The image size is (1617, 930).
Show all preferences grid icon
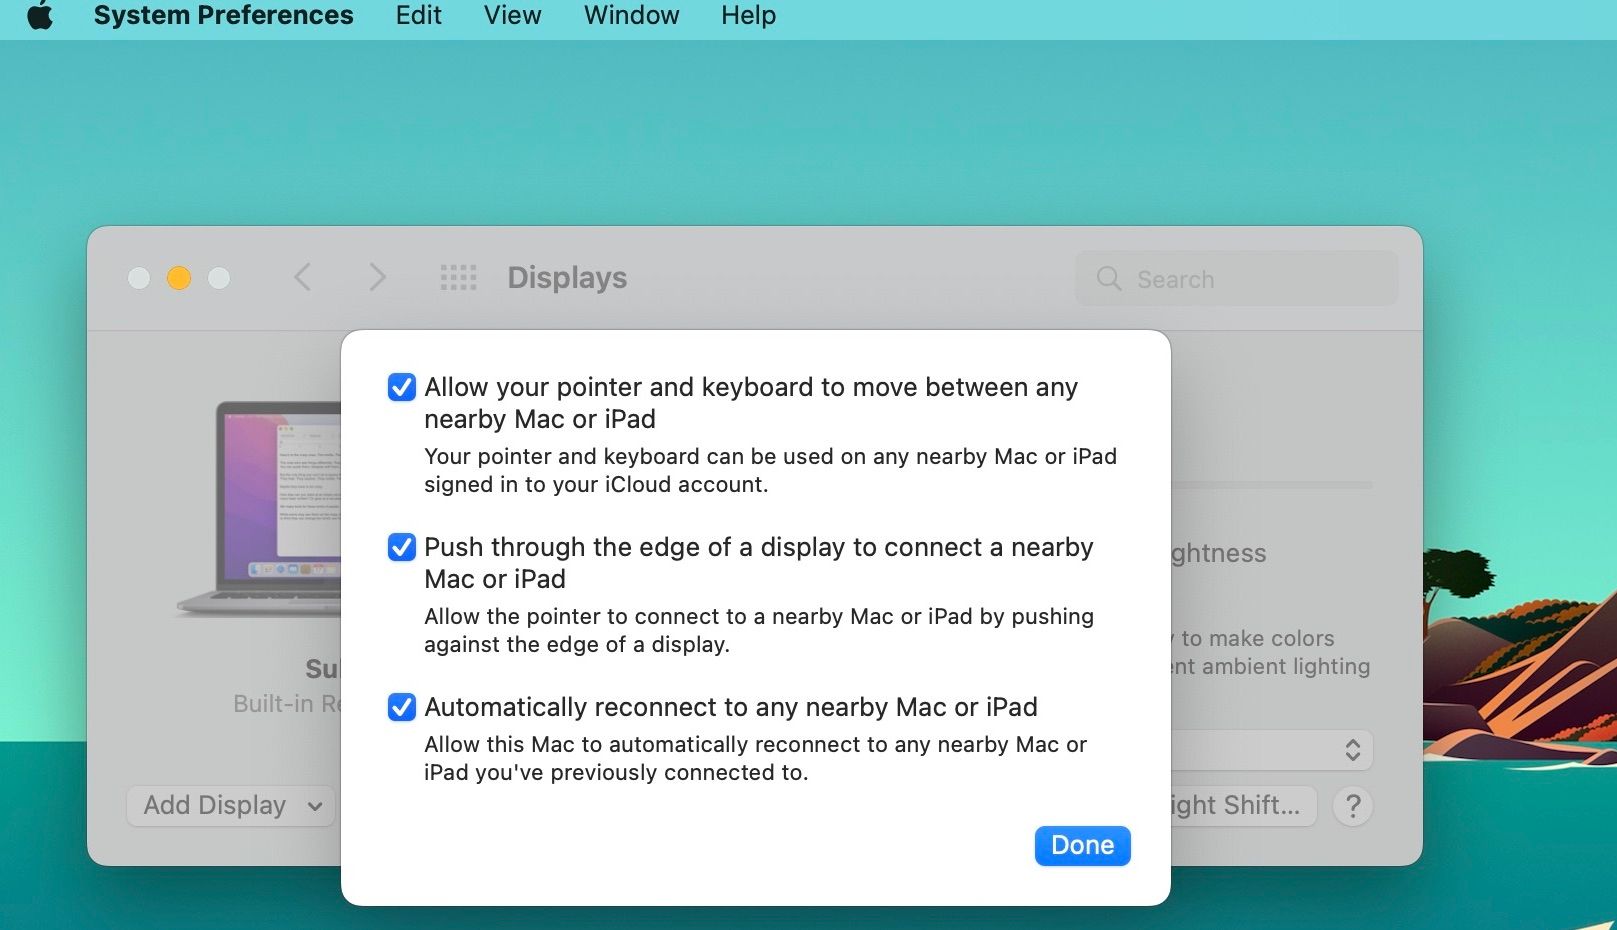tap(458, 277)
